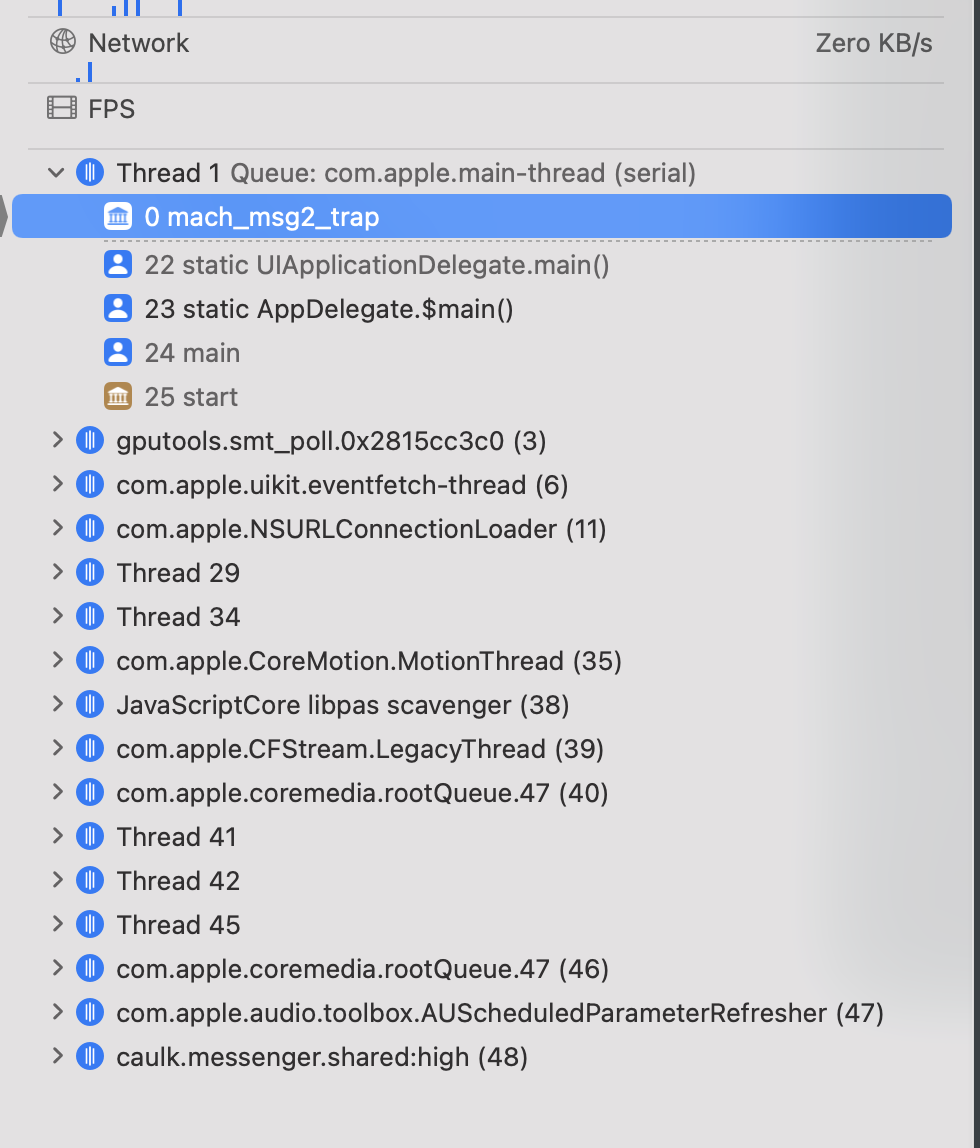The image size is (980, 1148).
Task: Click the thread icon beside caulk.messenger.shared:high
Action: click(90, 1056)
